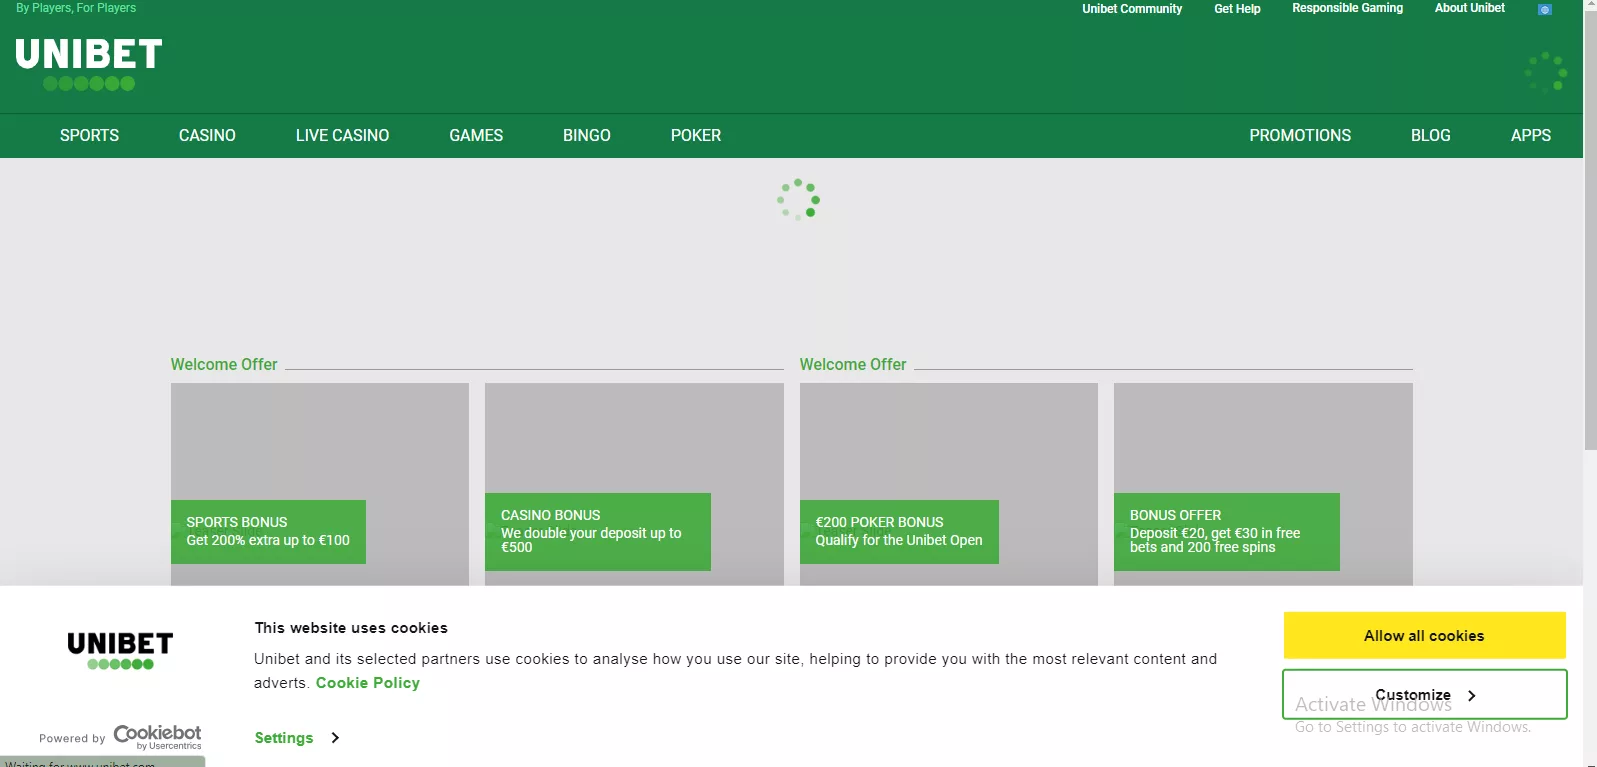Go to the Apps page
Image resolution: width=1597 pixels, height=767 pixels.
coord(1531,135)
